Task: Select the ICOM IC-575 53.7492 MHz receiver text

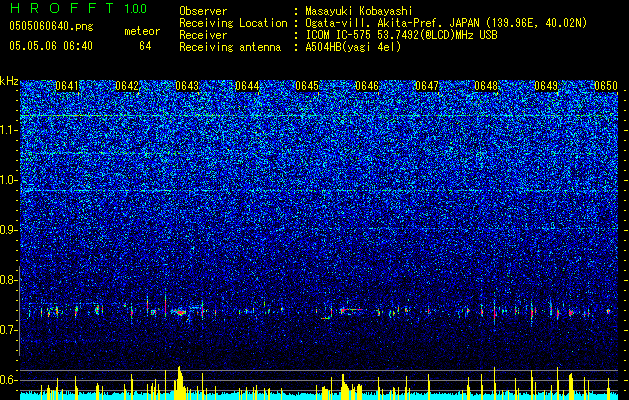Action: point(401,35)
